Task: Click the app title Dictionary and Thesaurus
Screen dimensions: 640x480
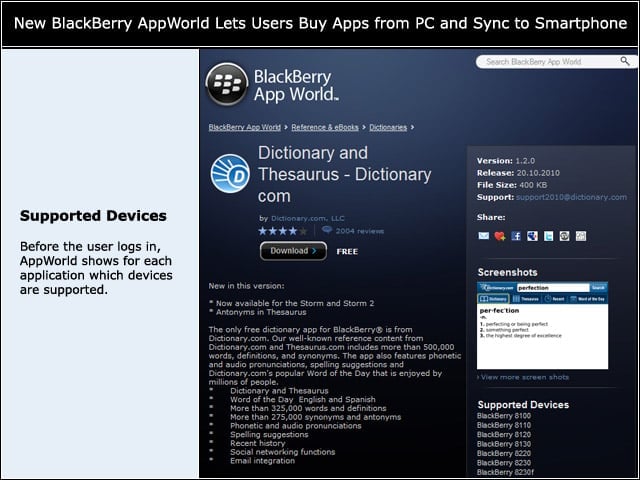Action: click(x=344, y=174)
